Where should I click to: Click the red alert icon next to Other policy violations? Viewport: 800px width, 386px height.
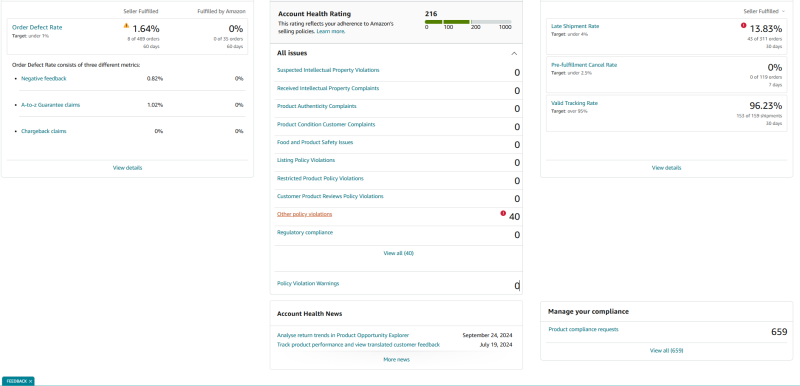coord(503,213)
